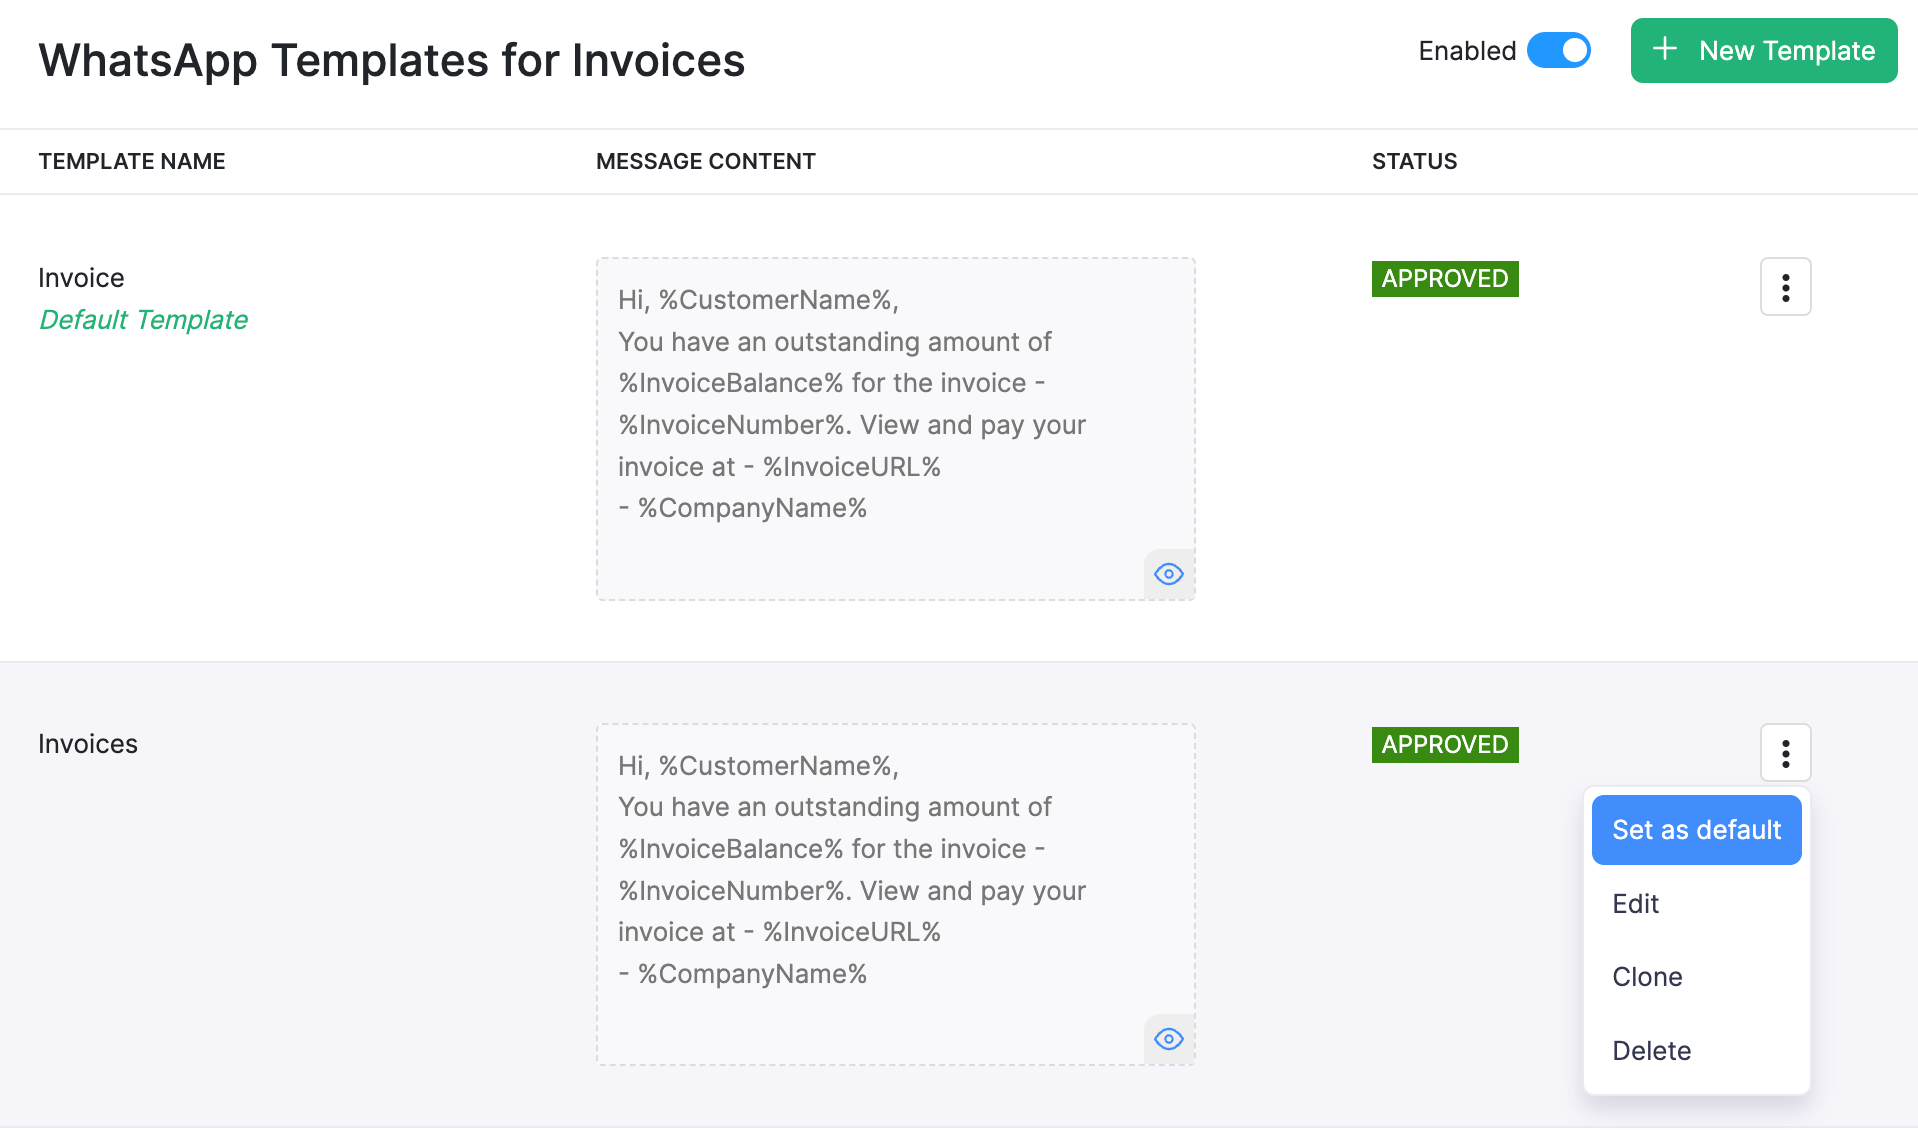This screenshot has width=1918, height=1130.
Task: Click the eye preview icon in the bottom message box
Action: (x=1168, y=1039)
